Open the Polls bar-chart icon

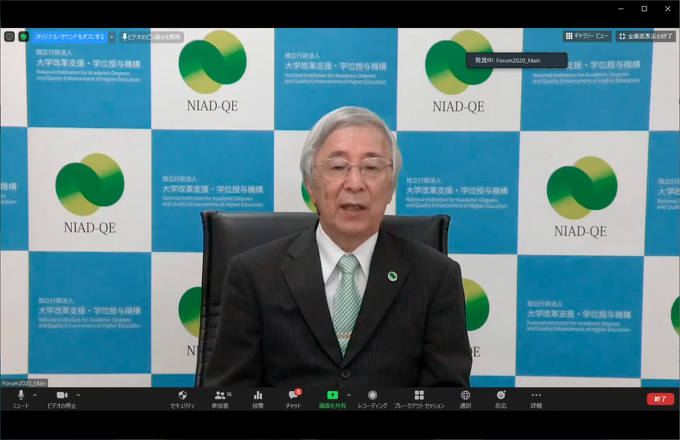(258, 397)
